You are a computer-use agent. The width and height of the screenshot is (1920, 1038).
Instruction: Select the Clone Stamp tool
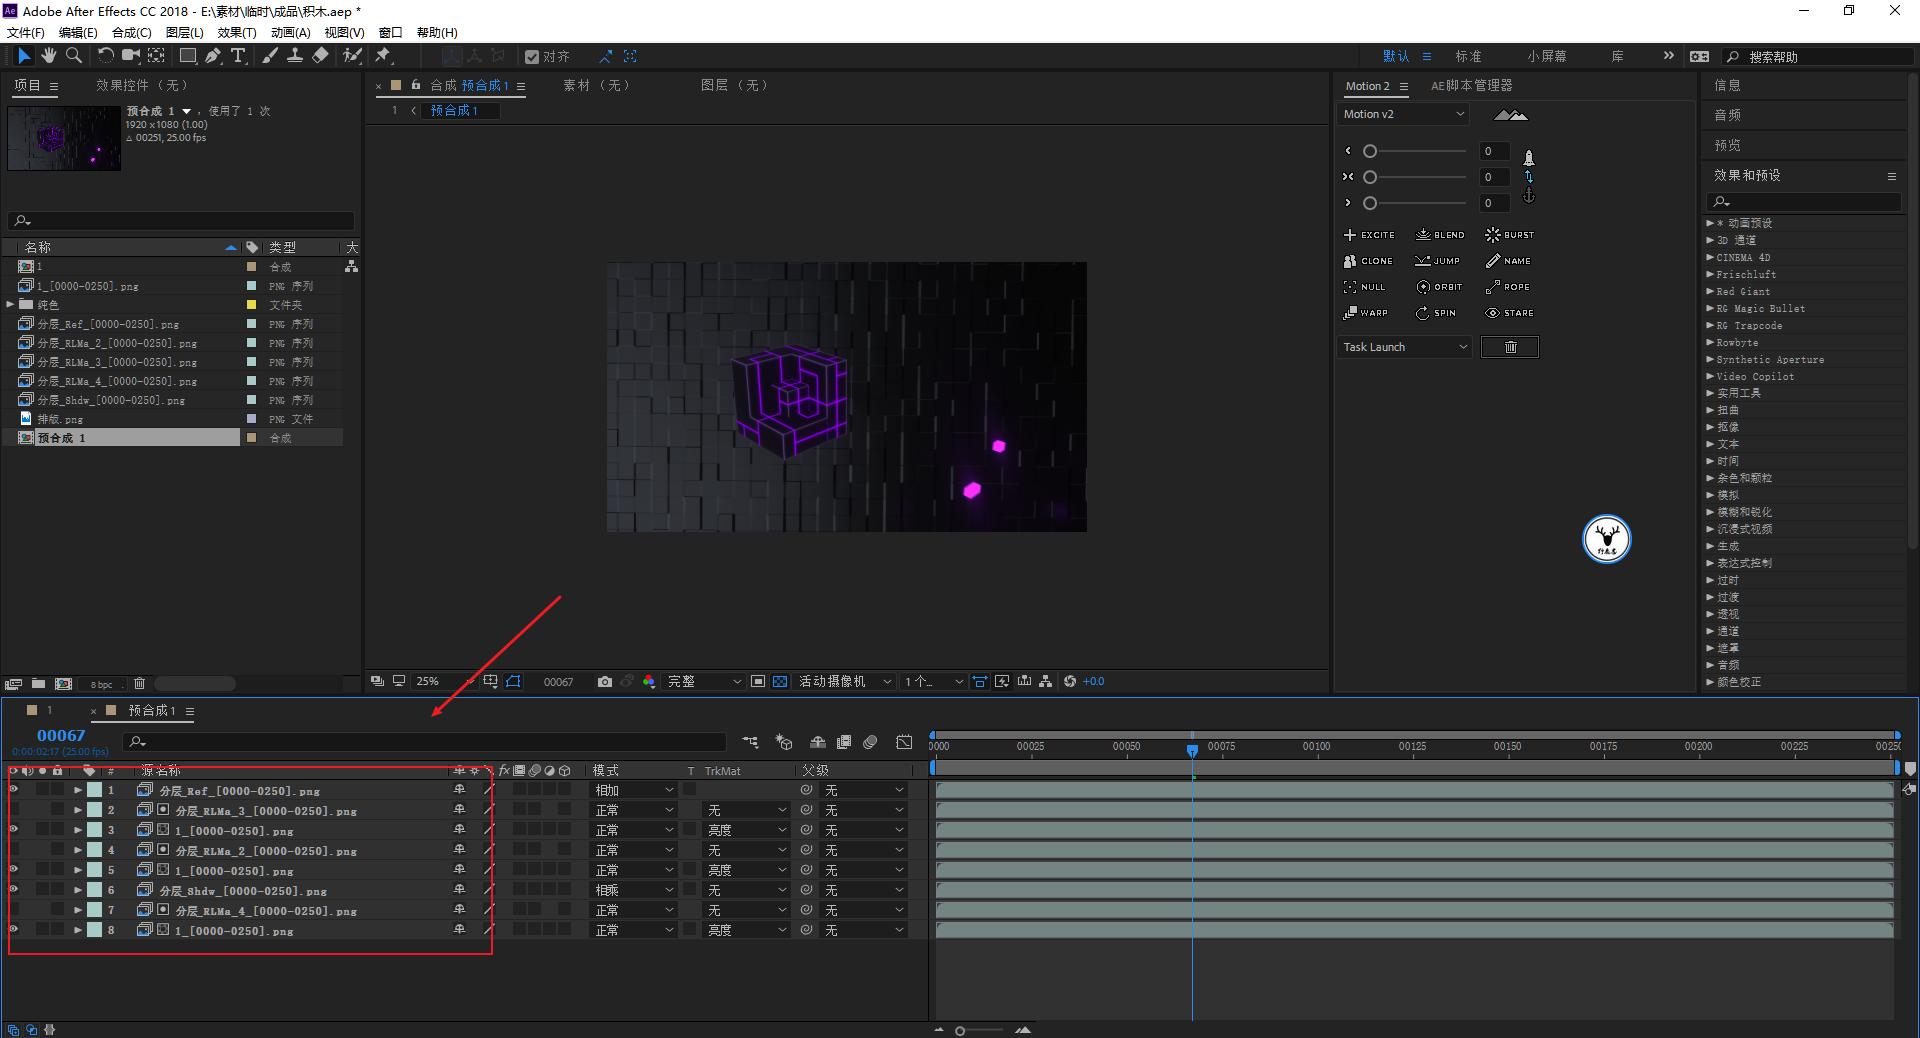click(x=296, y=56)
